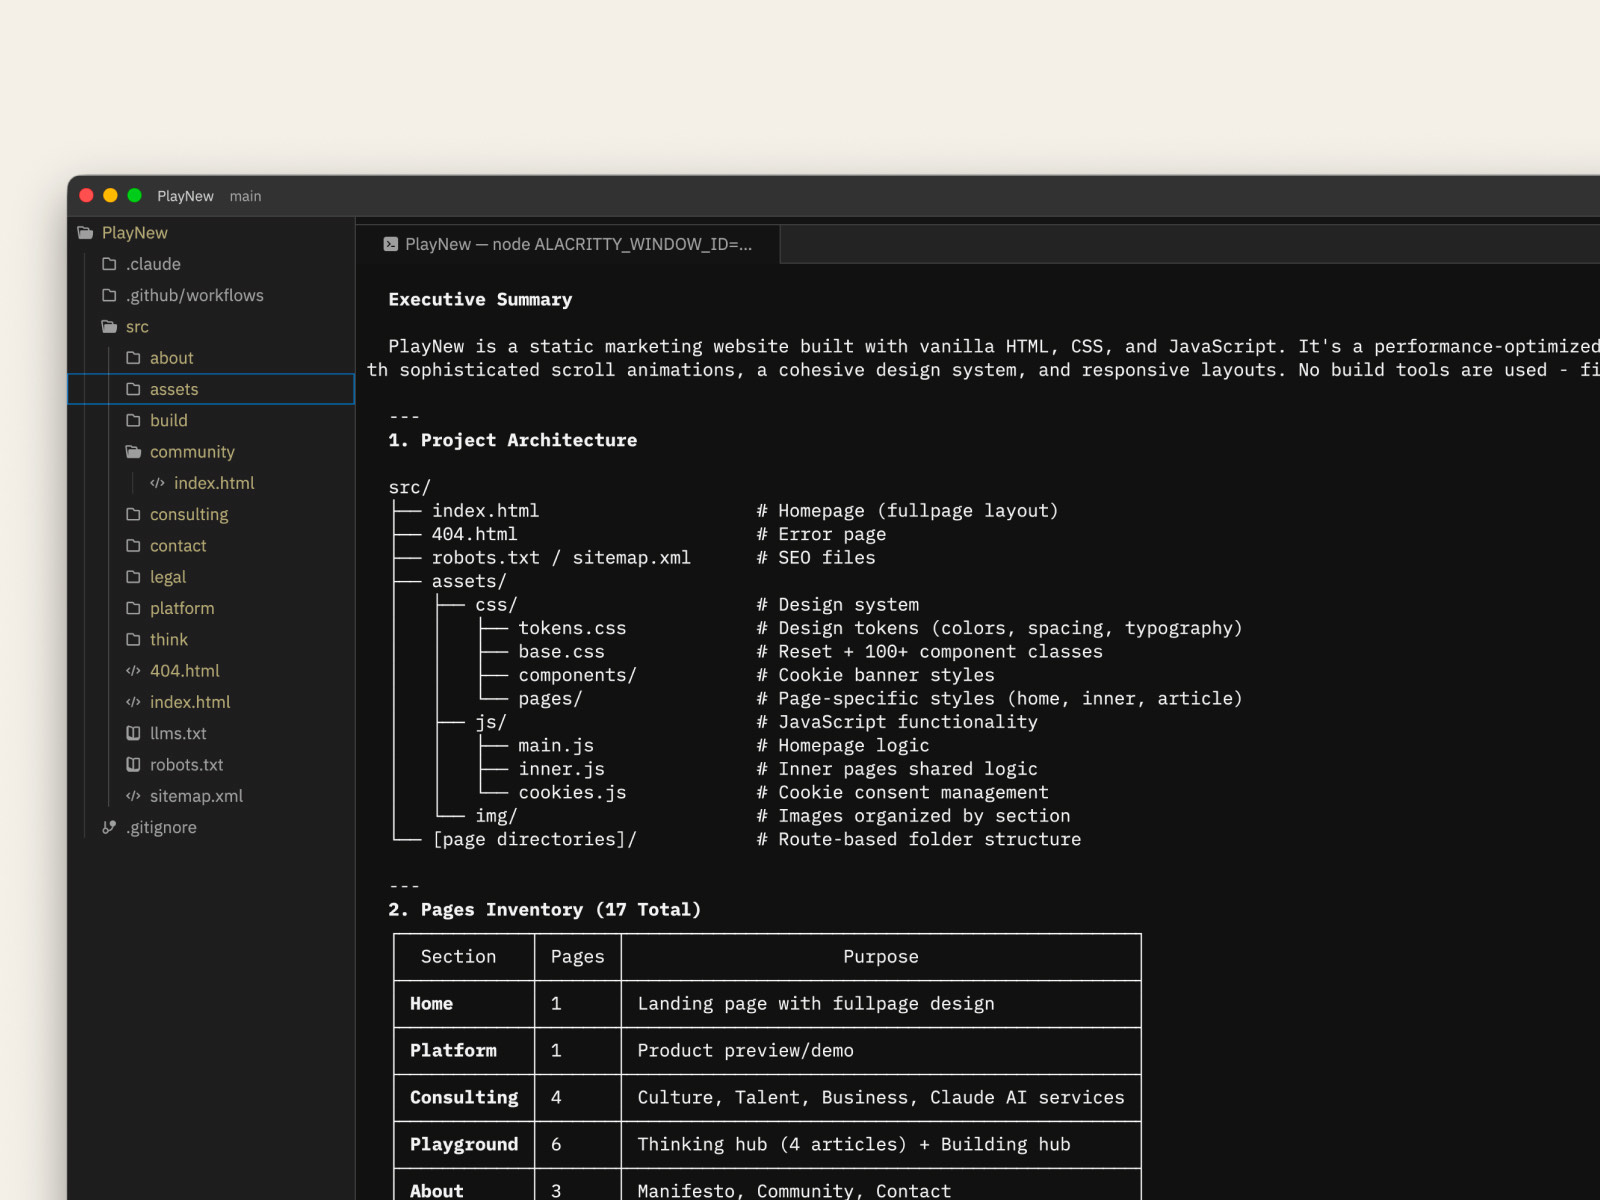Click the terminal icon in the PlayNew tab
The image size is (1600, 1200).
pyautogui.click(x=391, y=244)
